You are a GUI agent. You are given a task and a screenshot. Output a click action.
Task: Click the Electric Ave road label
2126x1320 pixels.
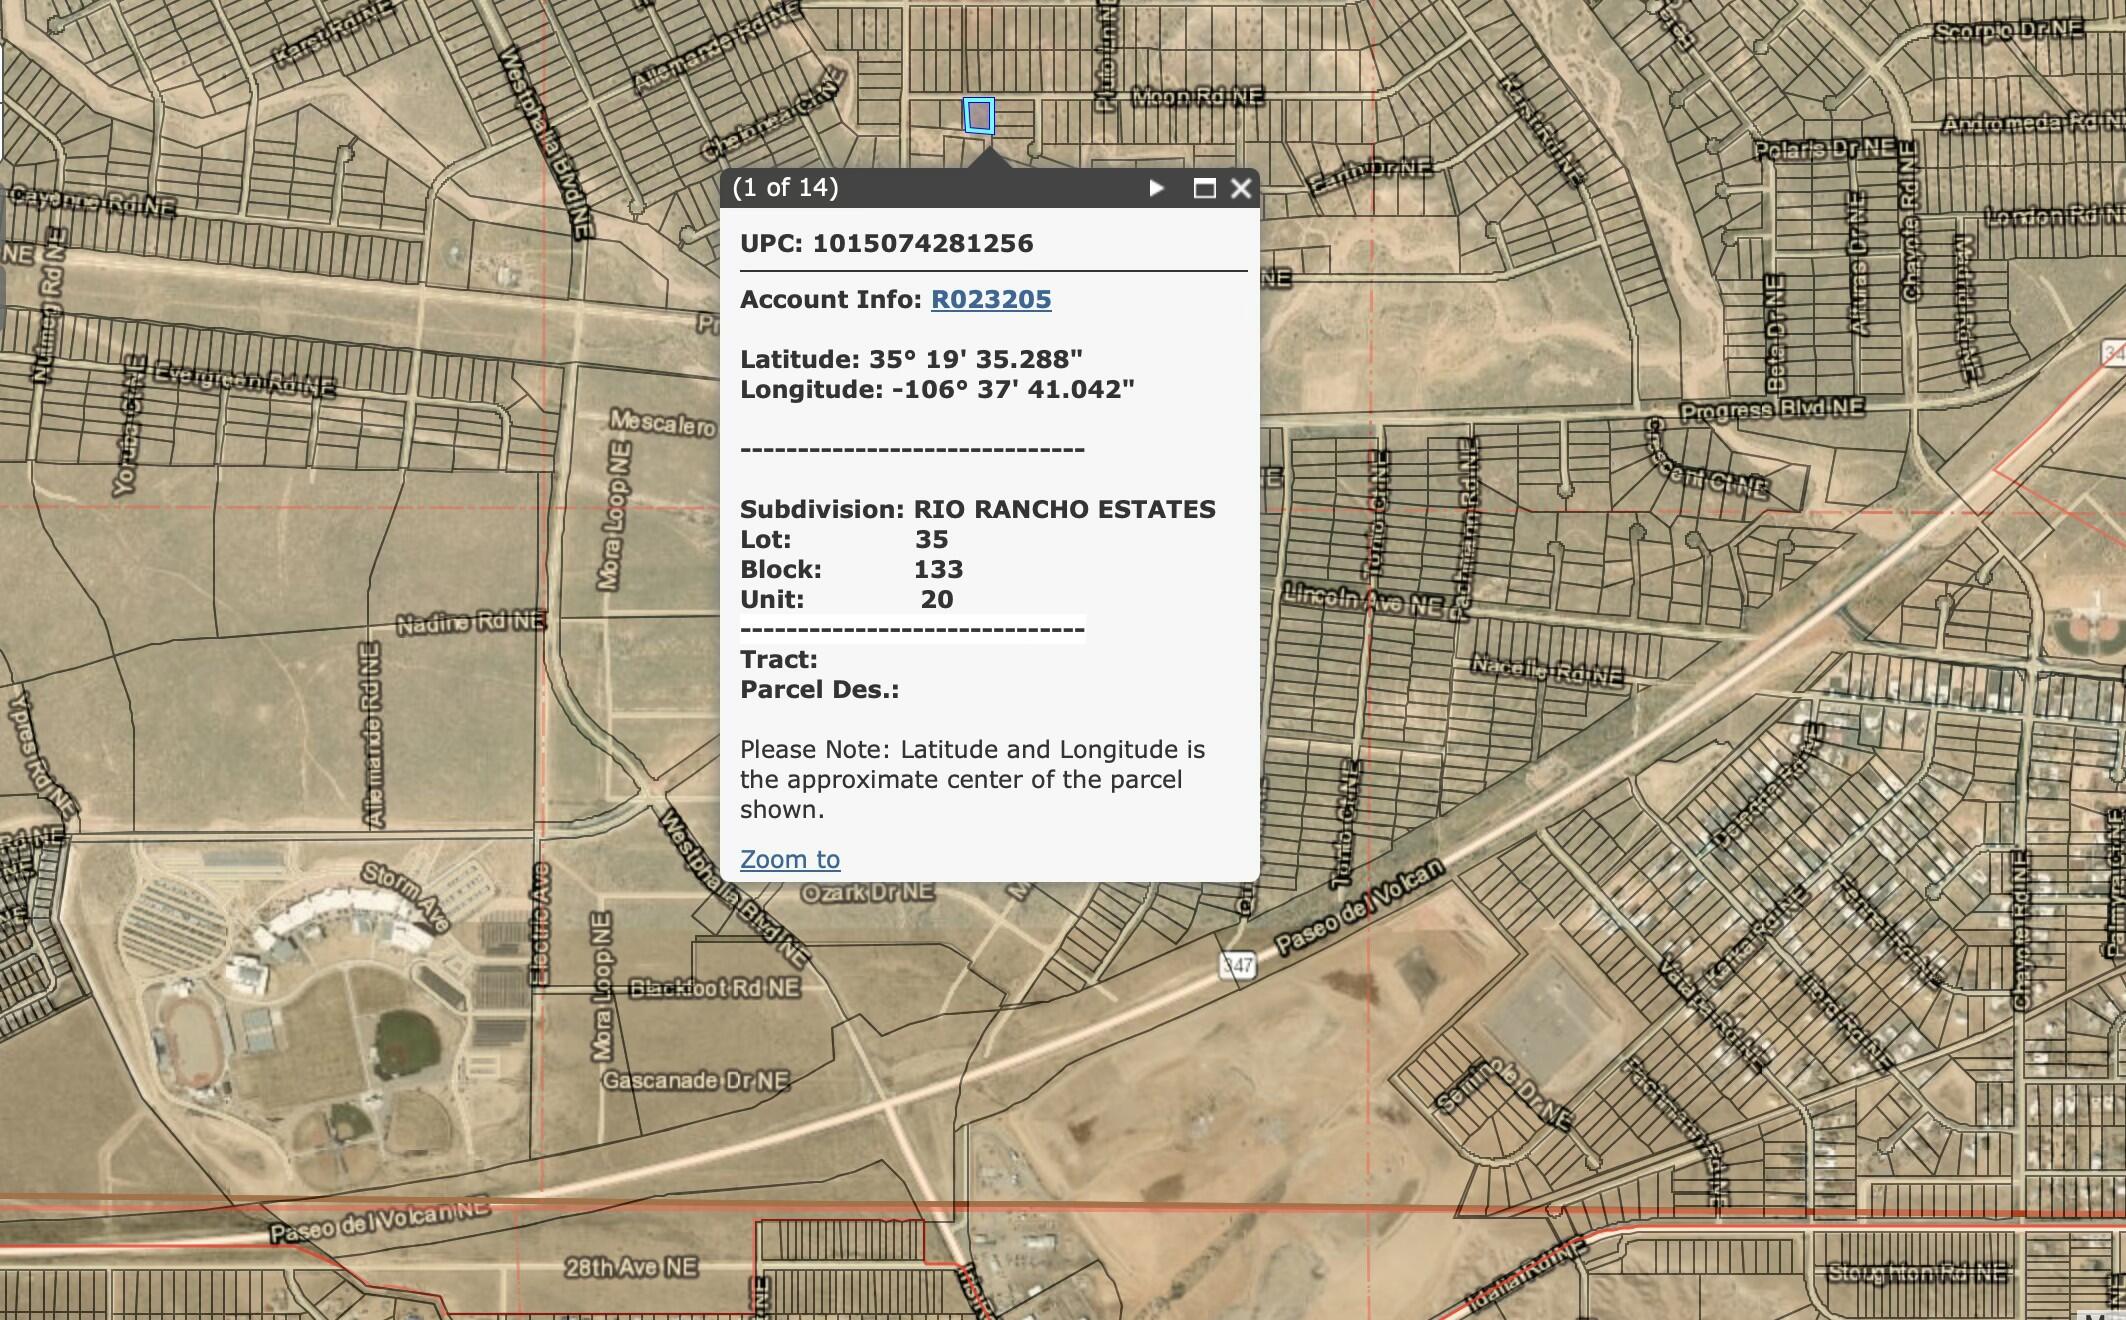point(541,924)
